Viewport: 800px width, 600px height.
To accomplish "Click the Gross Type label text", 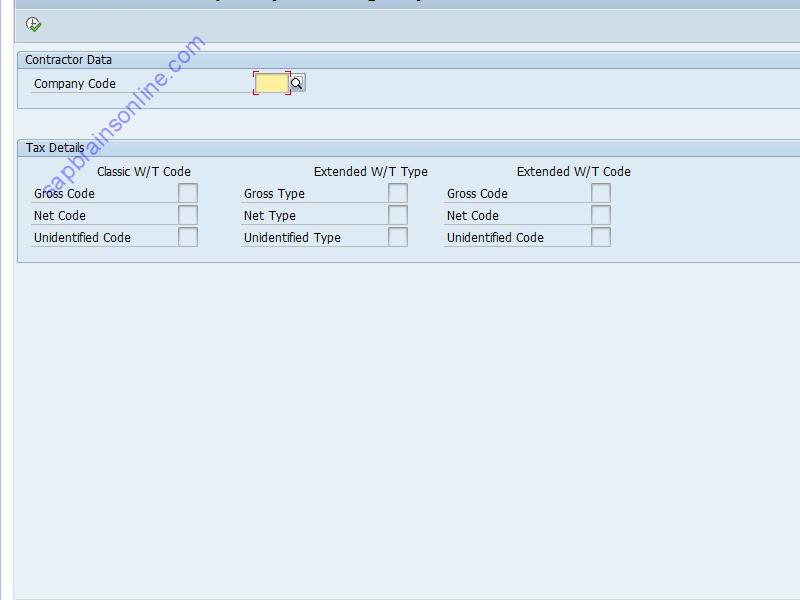I will pos(273,193).
